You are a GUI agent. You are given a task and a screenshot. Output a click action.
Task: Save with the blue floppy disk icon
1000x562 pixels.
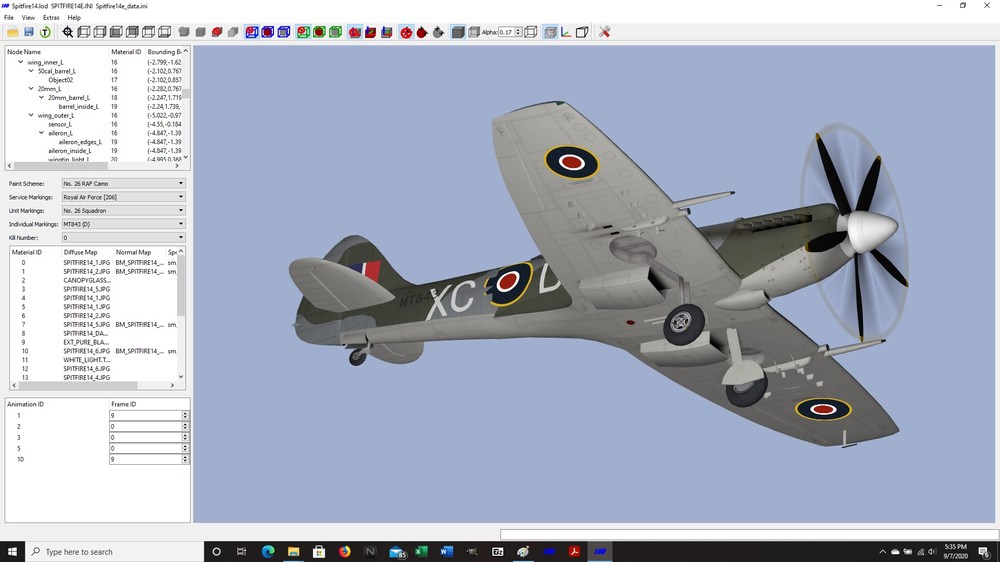pos(29,32)
